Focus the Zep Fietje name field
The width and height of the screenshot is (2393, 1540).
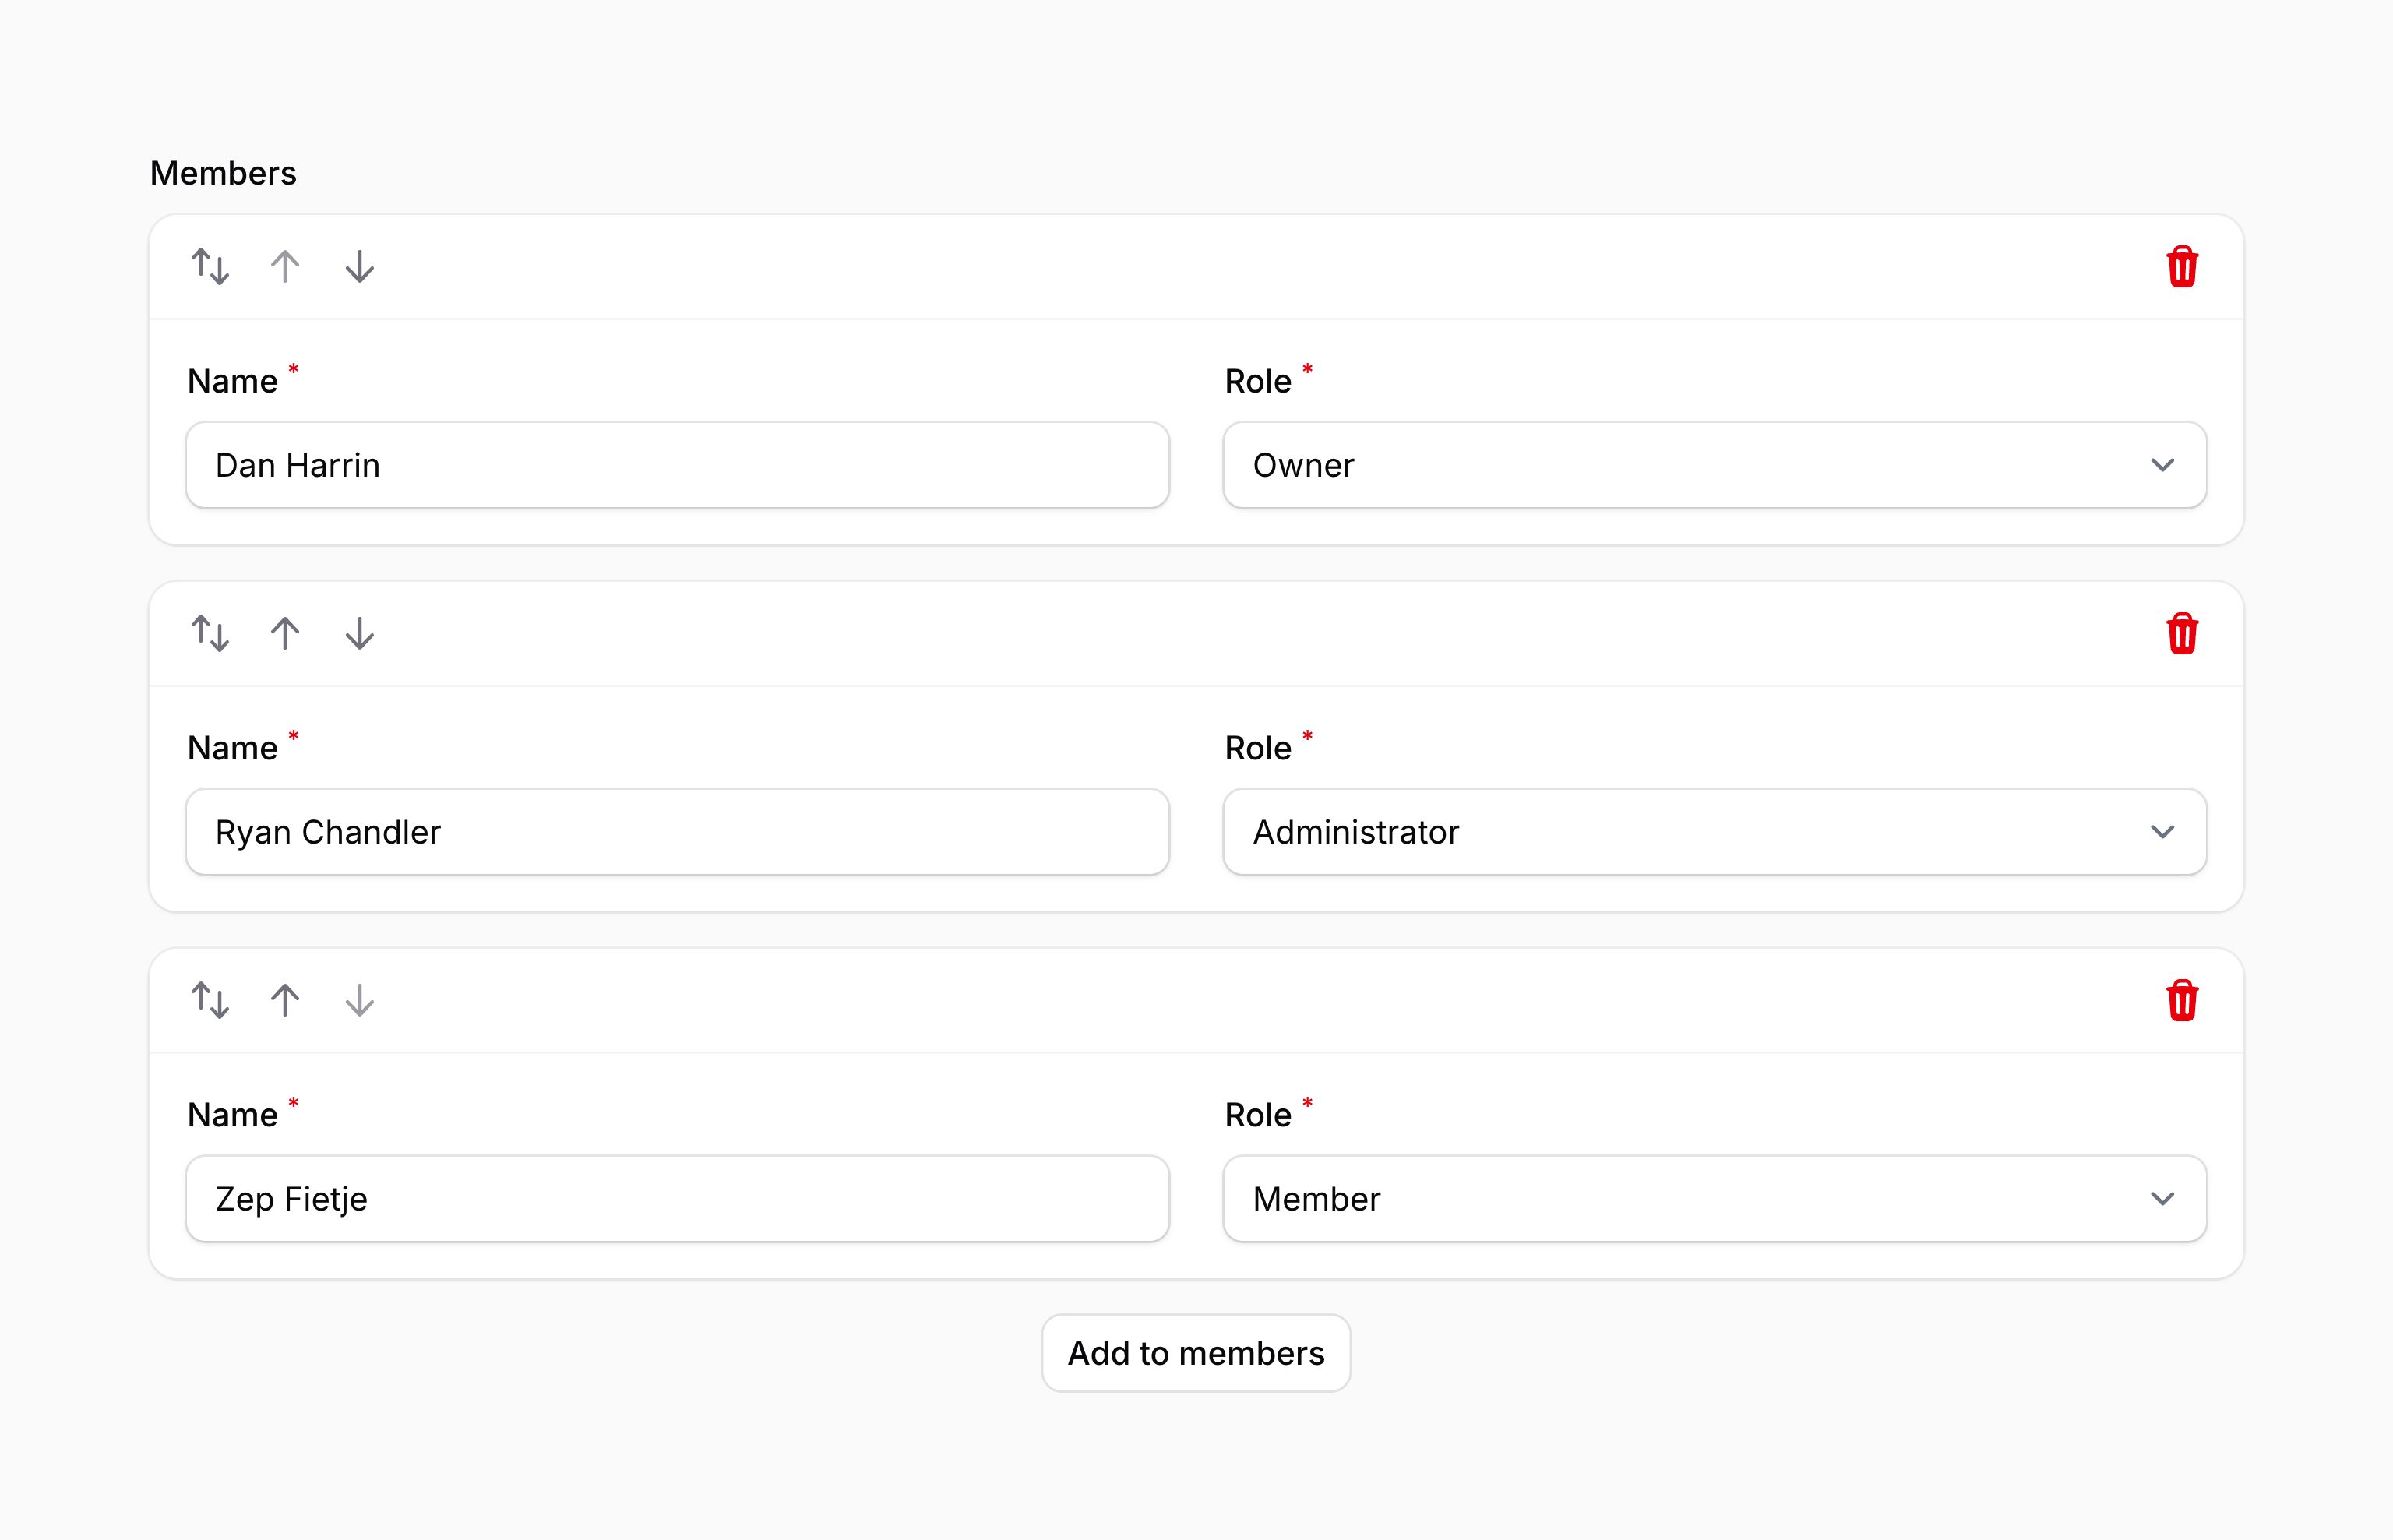coord(677,1199)
